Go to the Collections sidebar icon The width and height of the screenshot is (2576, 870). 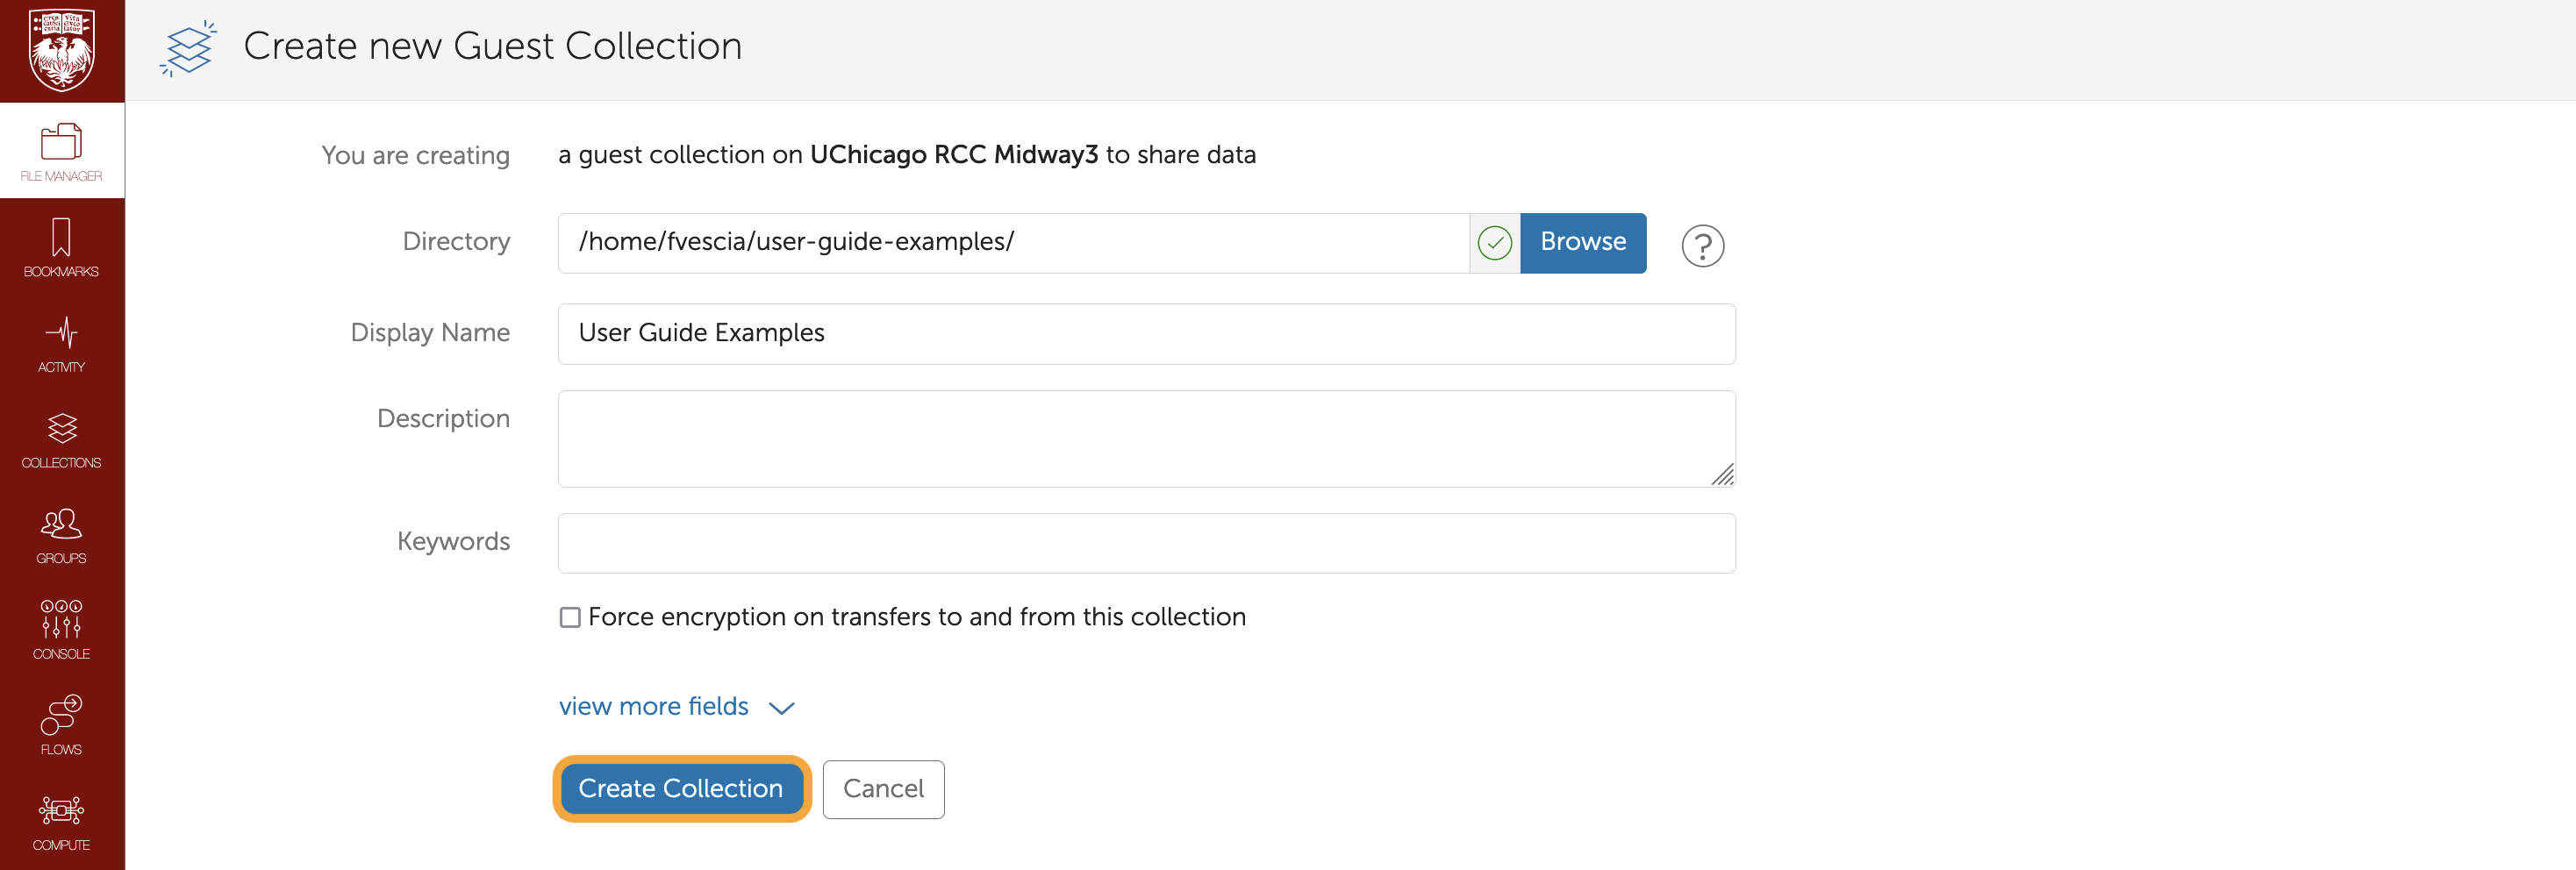61,439
